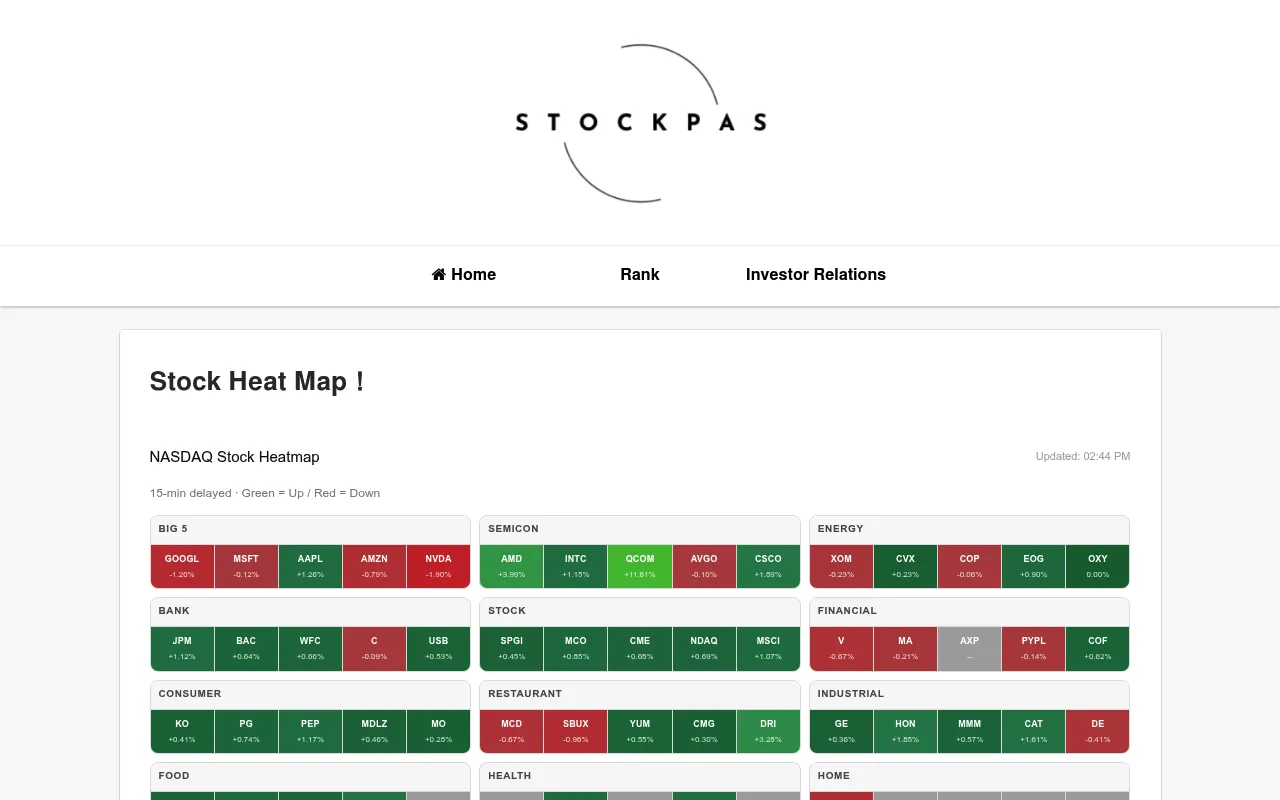Image resolution: width=1280 pixels, height=800 pixels.
Task: Select the DE tile
Action: (1097, 731)
